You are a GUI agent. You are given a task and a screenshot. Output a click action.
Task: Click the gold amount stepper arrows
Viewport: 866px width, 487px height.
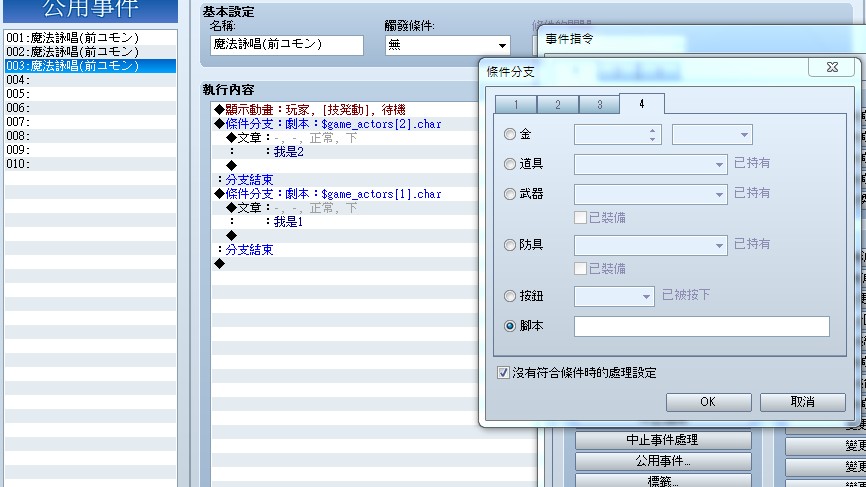pyautogui.click(x=652, y=134)
